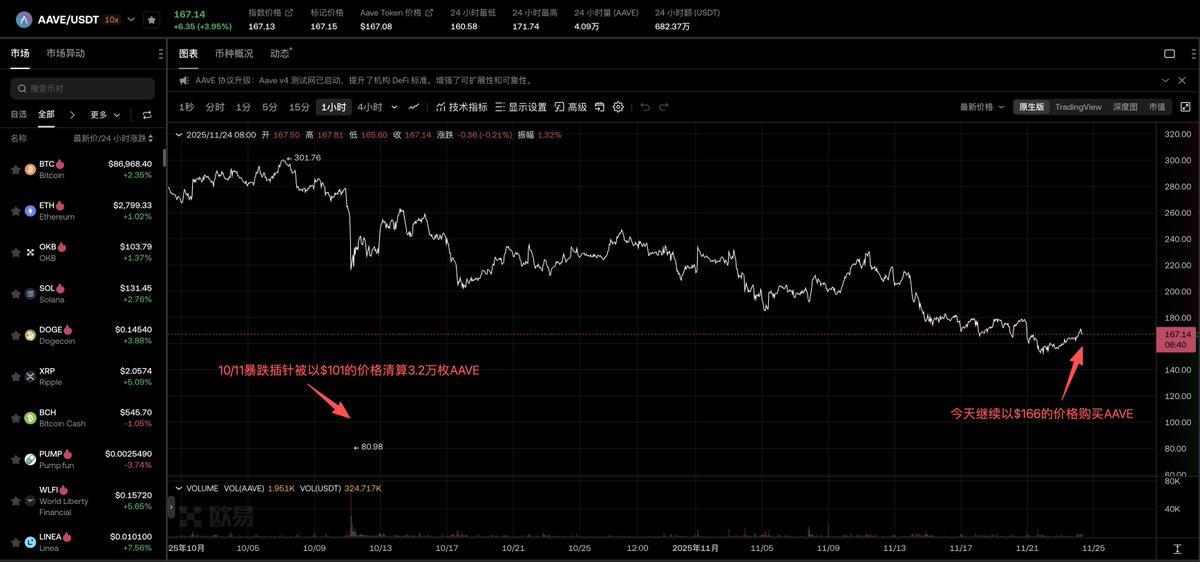Favorite XRP with its star icon
Screen dimensions: 1200x562
point(15,376)
